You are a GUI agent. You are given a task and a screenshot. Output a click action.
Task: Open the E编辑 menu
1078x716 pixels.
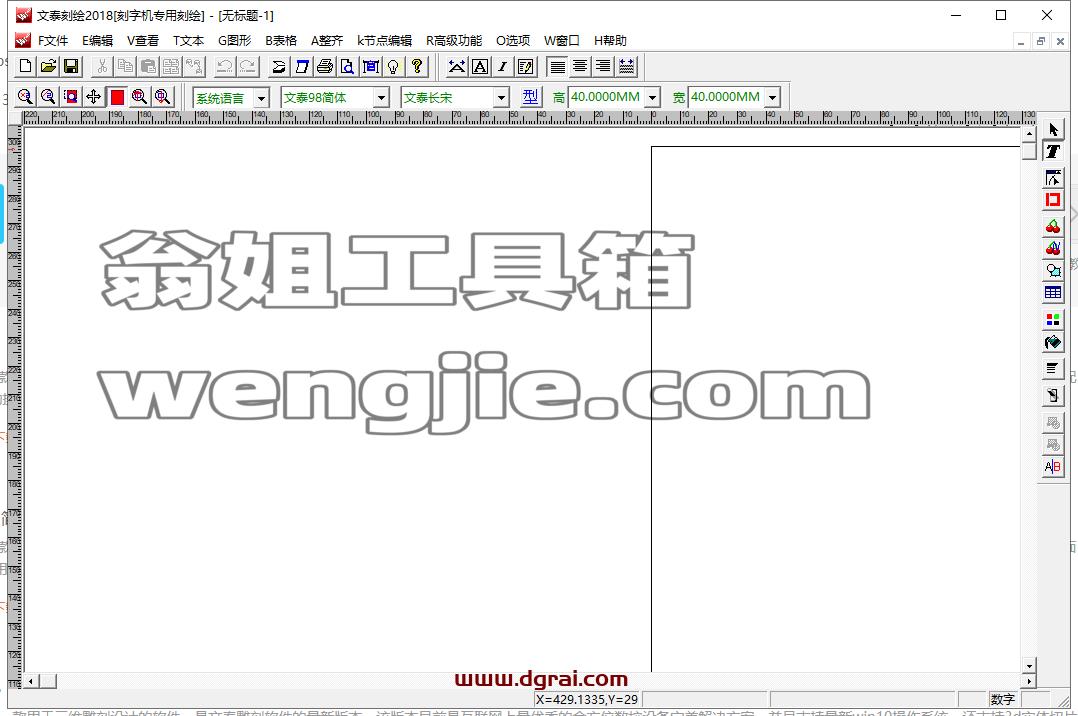click(98, 41)
